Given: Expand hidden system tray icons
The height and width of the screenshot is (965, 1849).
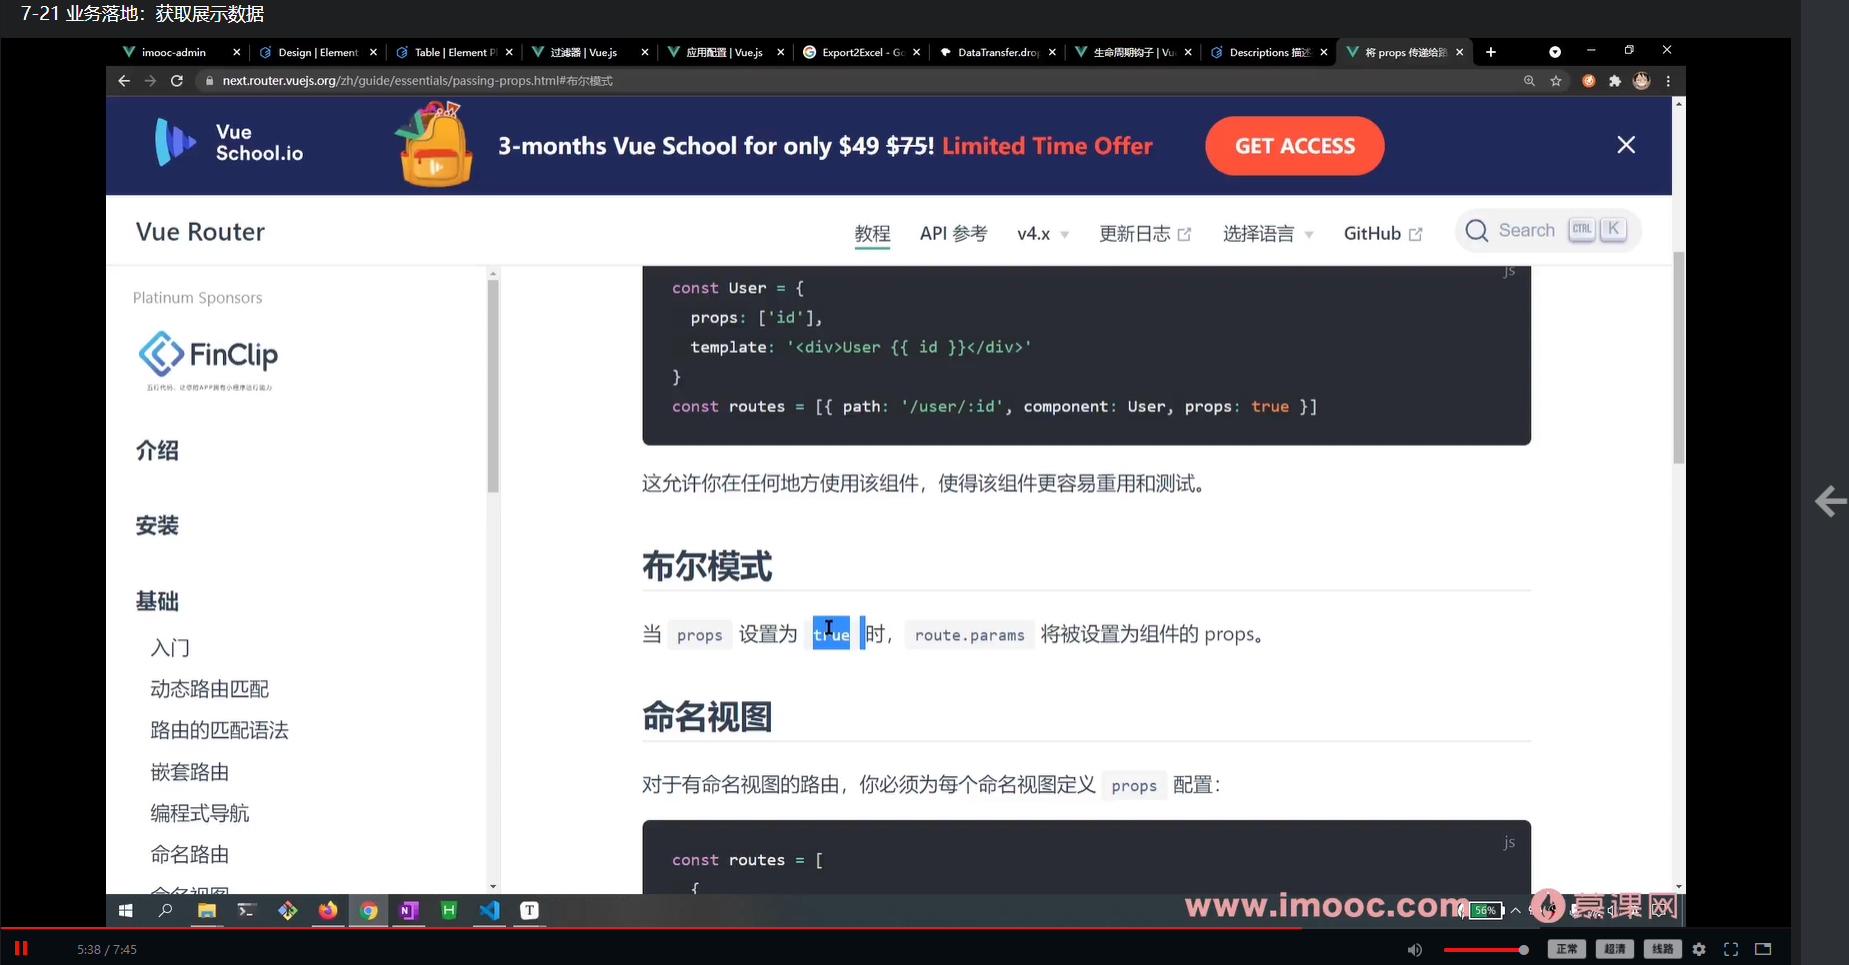Looking at the screenshot, I should (x=1516, y=911).
